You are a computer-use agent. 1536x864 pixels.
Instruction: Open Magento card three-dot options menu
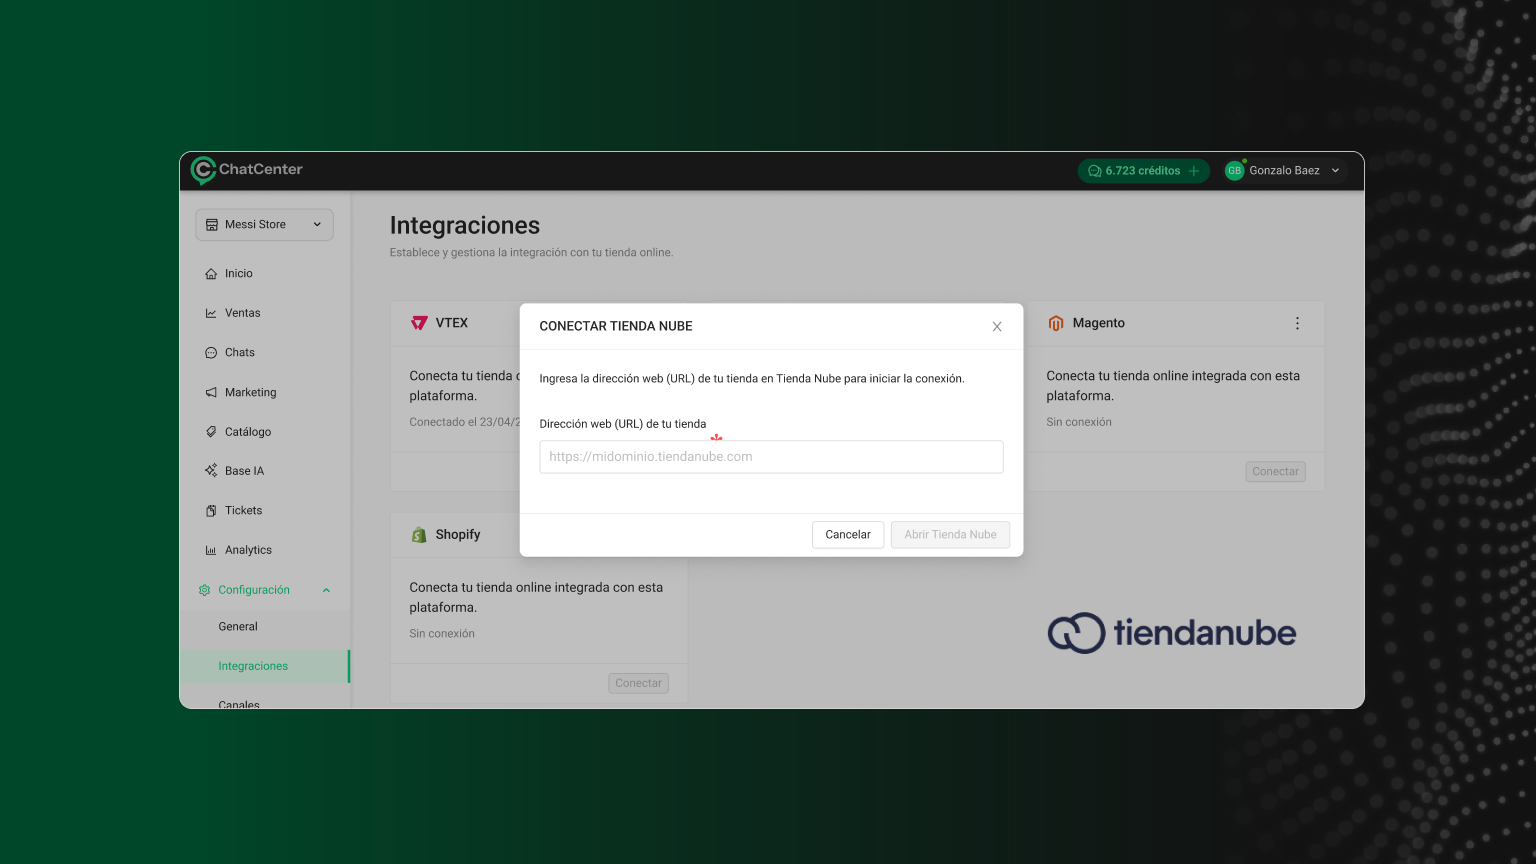1297,323
